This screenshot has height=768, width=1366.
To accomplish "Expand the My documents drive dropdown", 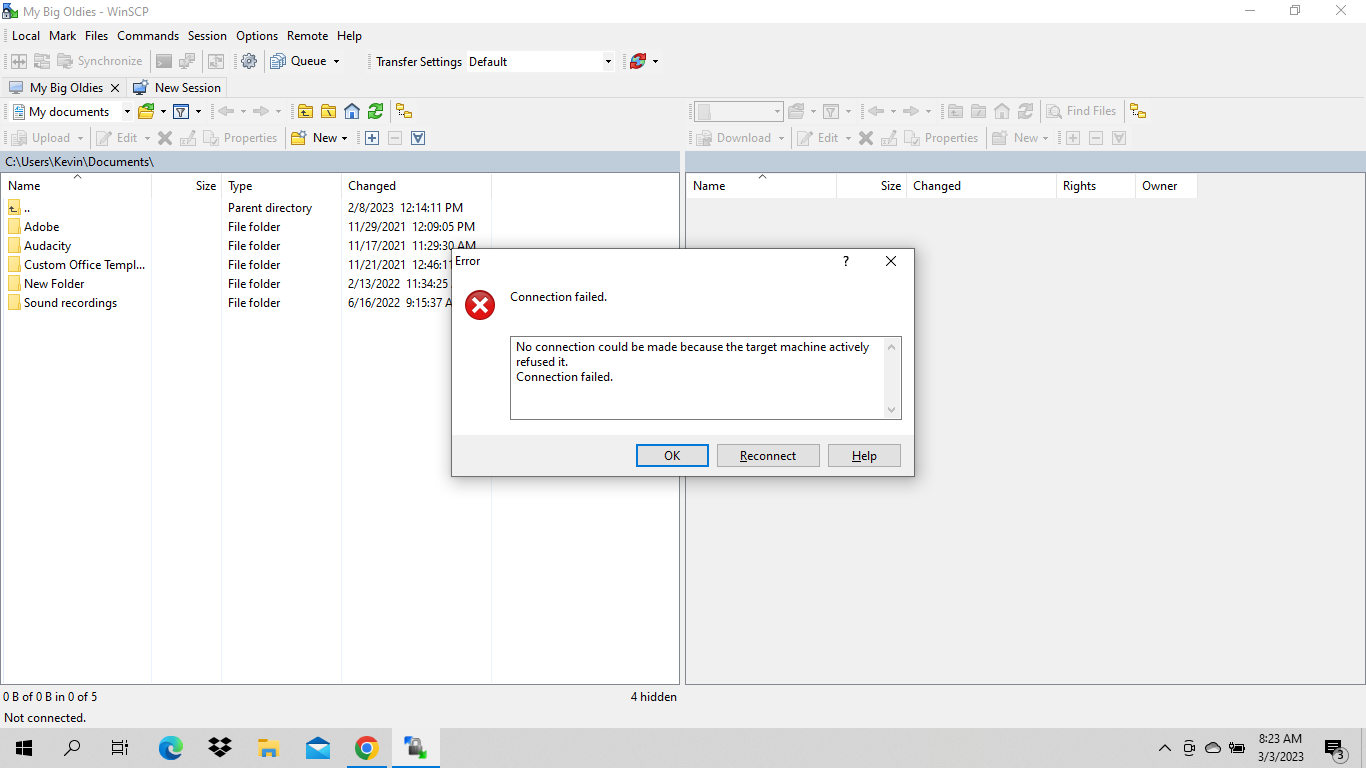I will (x=127, y=112).
